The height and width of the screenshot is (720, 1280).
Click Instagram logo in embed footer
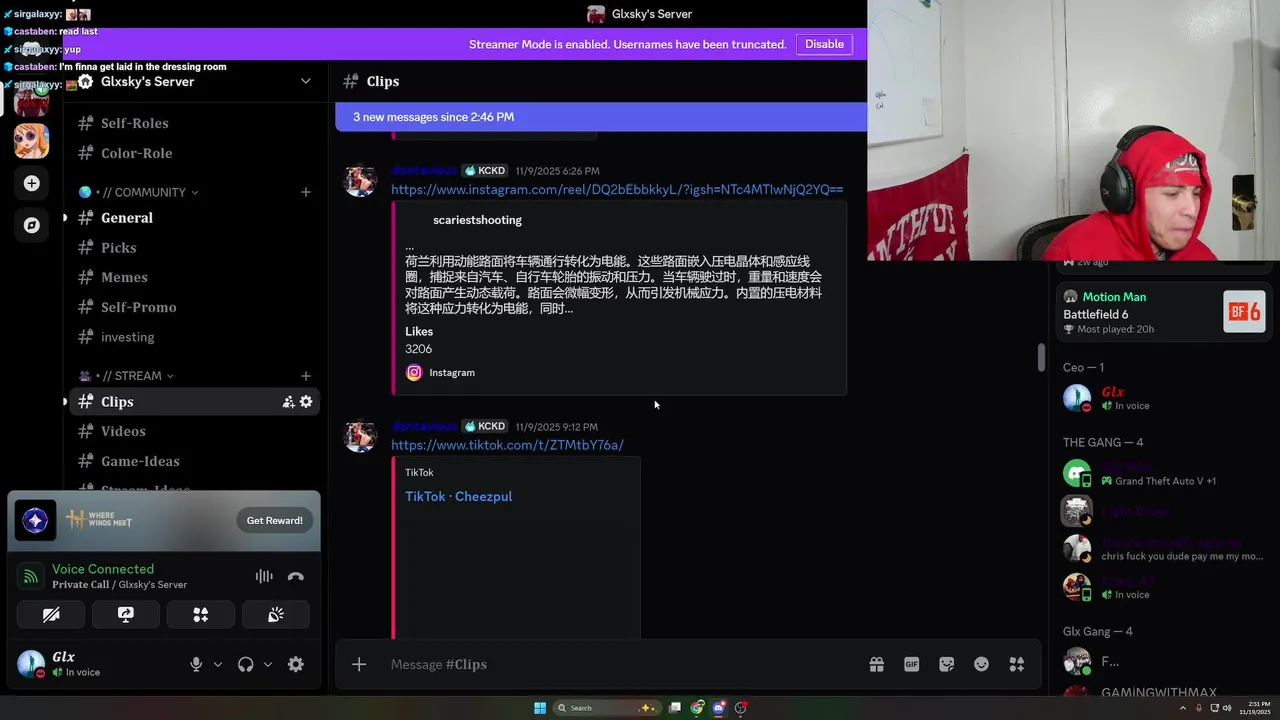pyautogui.click(x=414, y=372)
